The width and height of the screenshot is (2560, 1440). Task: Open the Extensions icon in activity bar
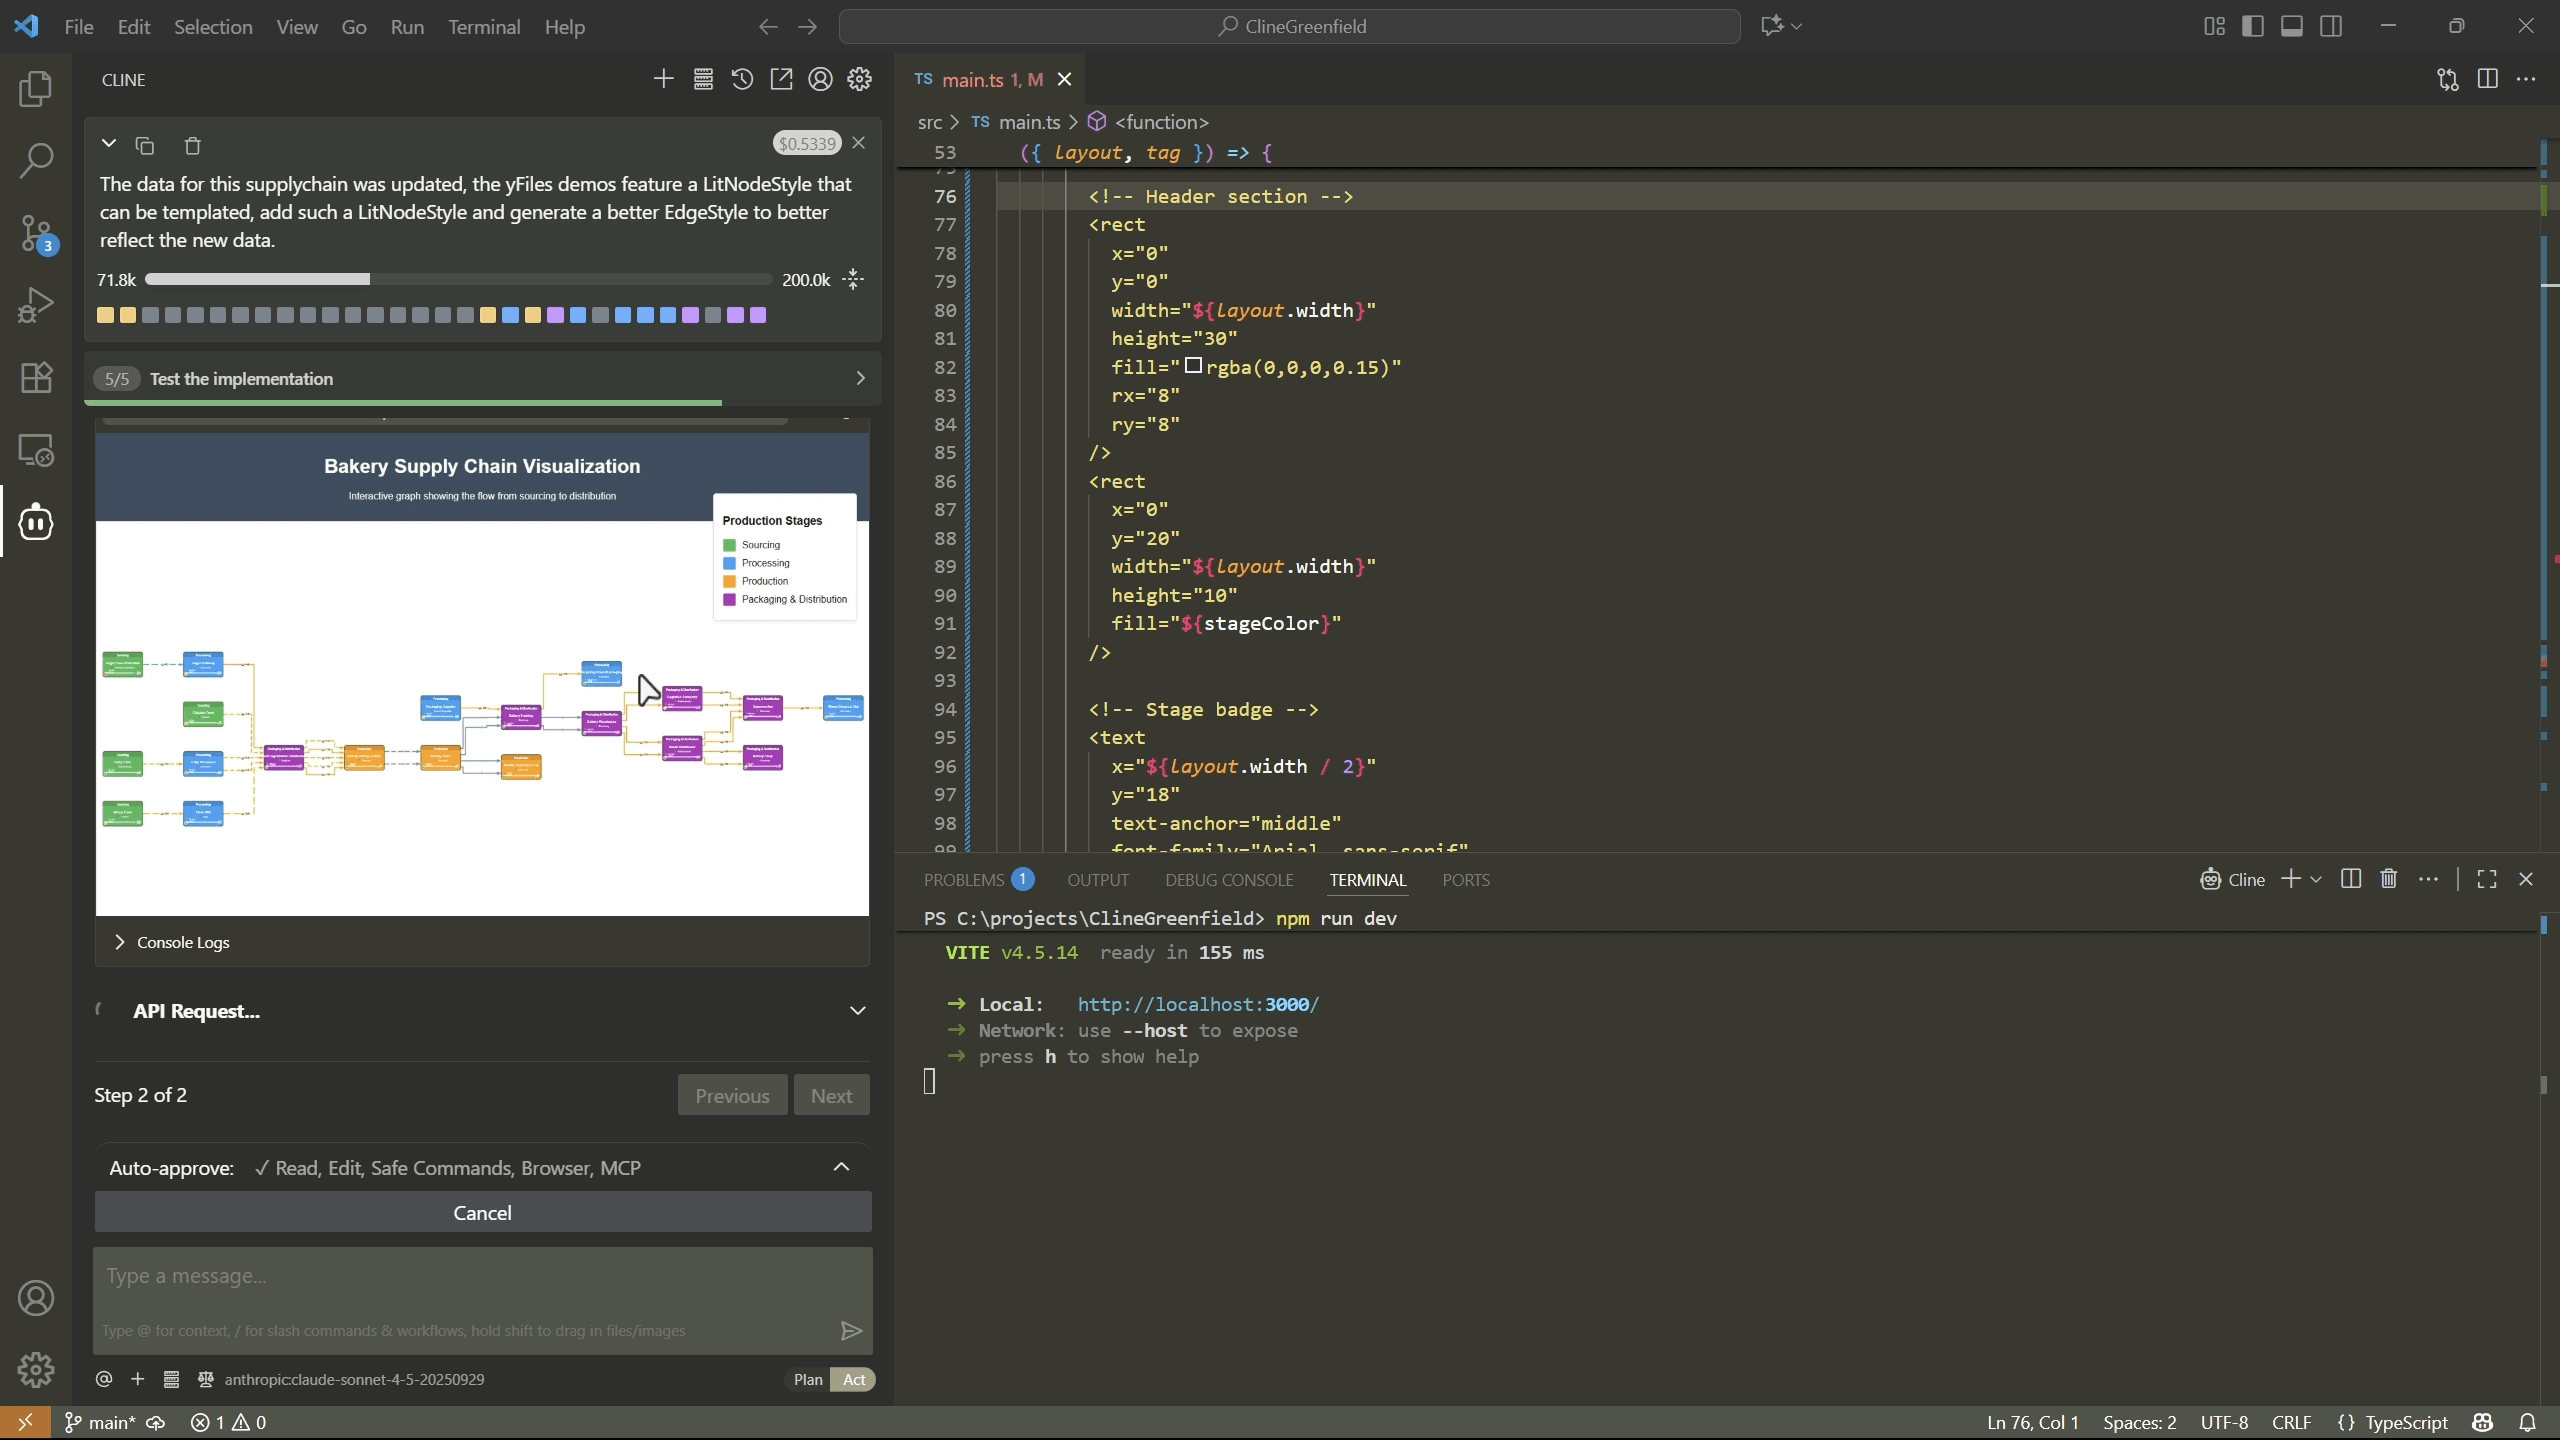(36, 376)
